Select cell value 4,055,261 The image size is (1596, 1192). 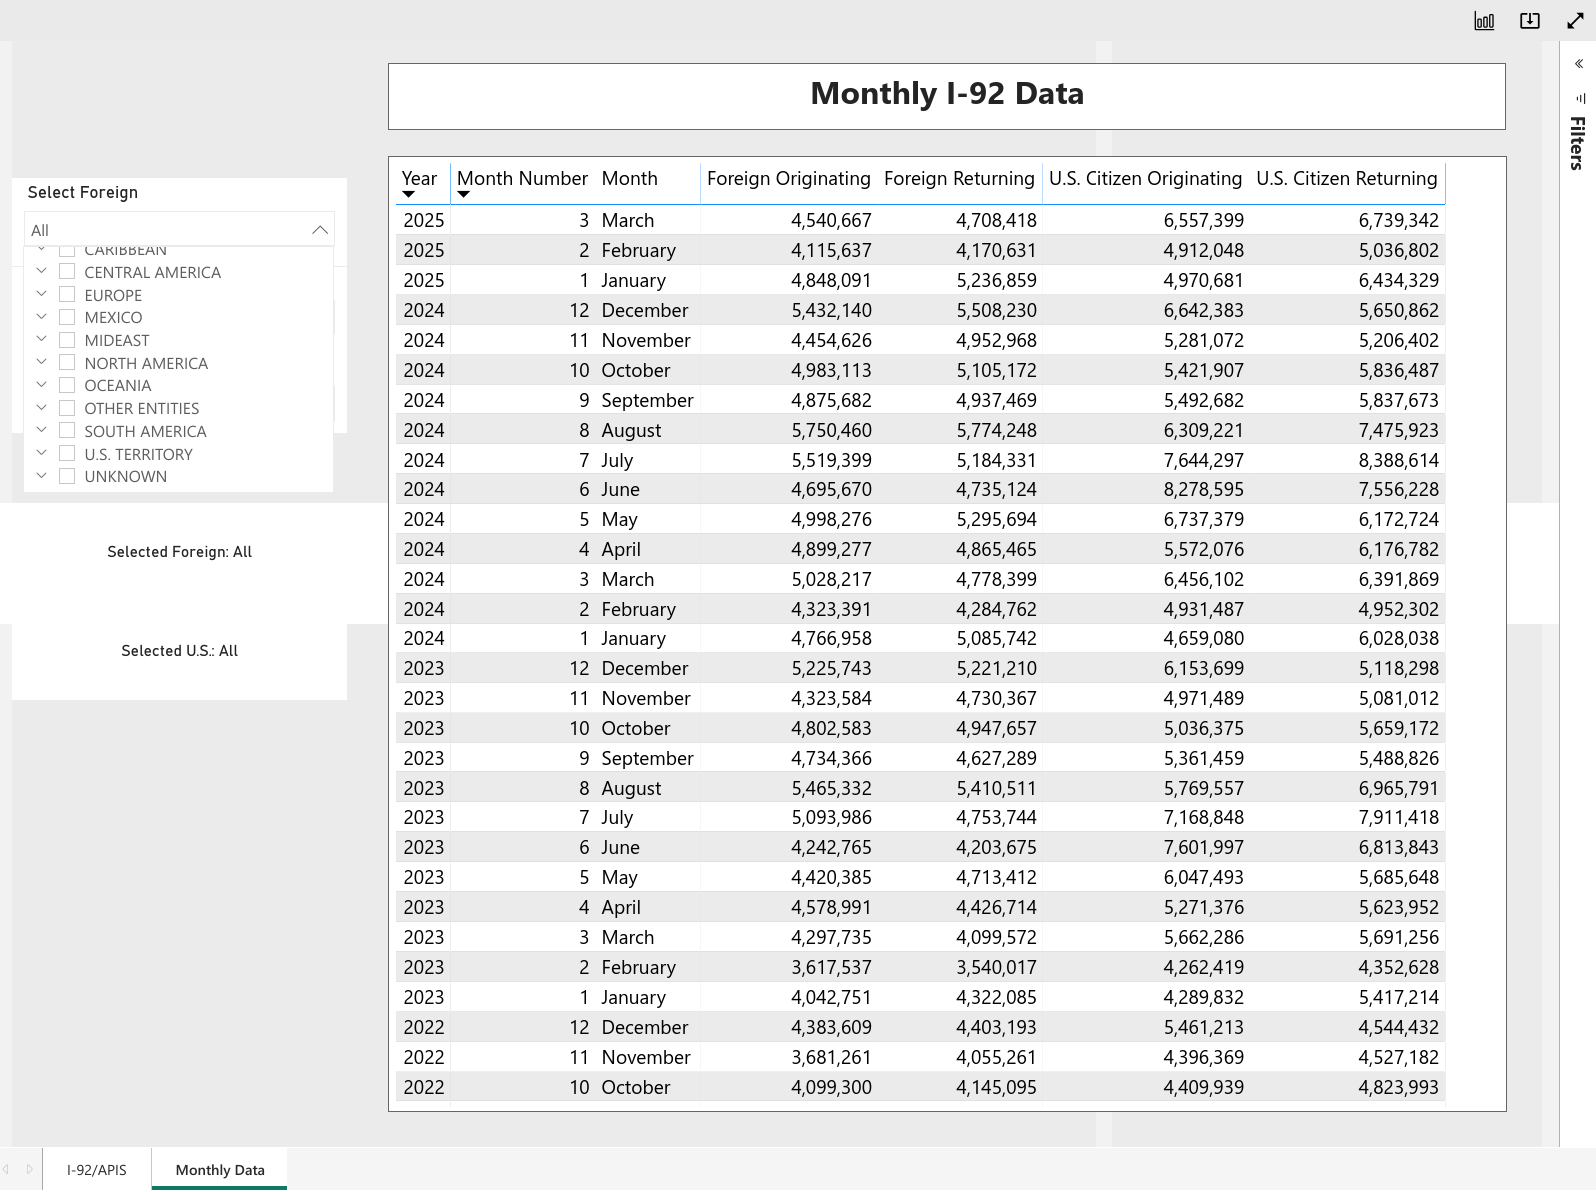[997, 1057]
